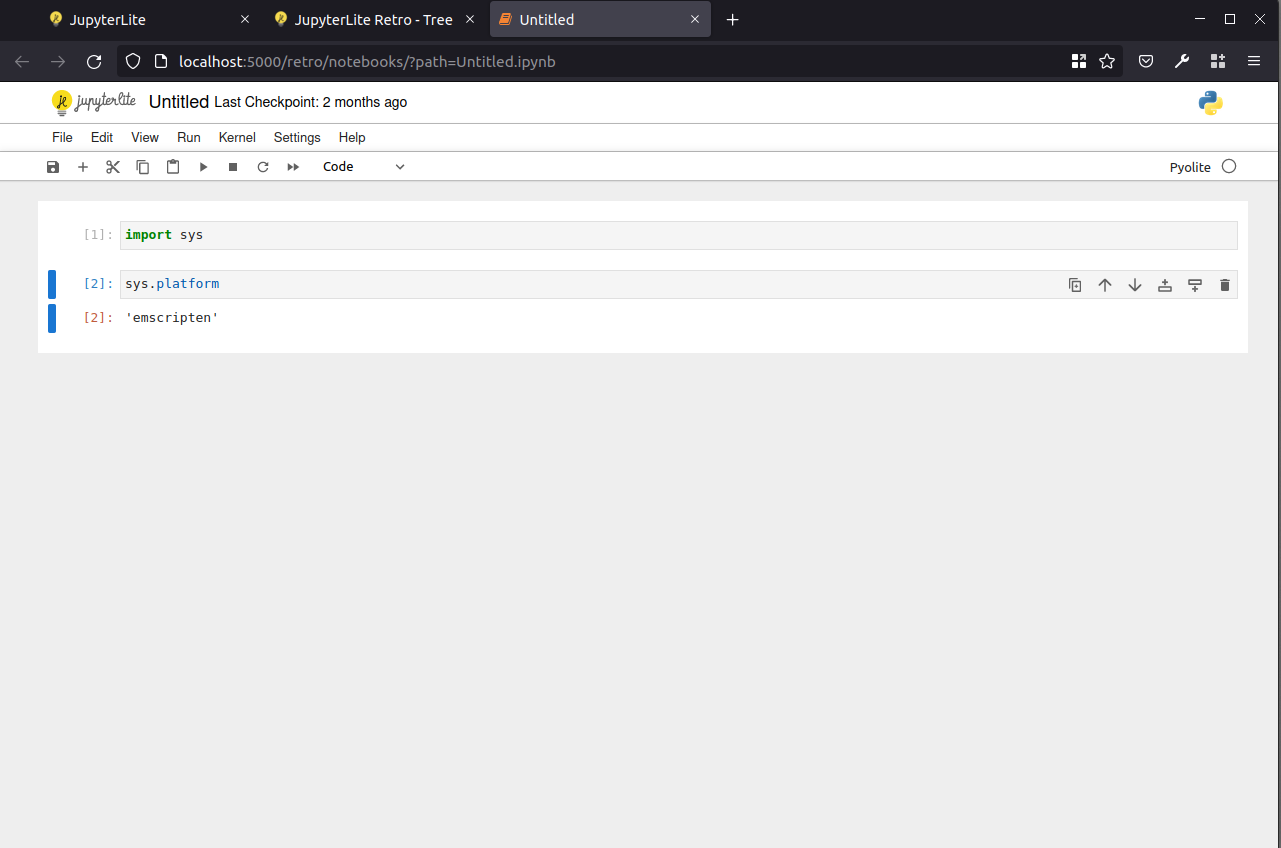
Task: Close the JupyterLite Retro - Tree tab
Action: pos(470,20)
